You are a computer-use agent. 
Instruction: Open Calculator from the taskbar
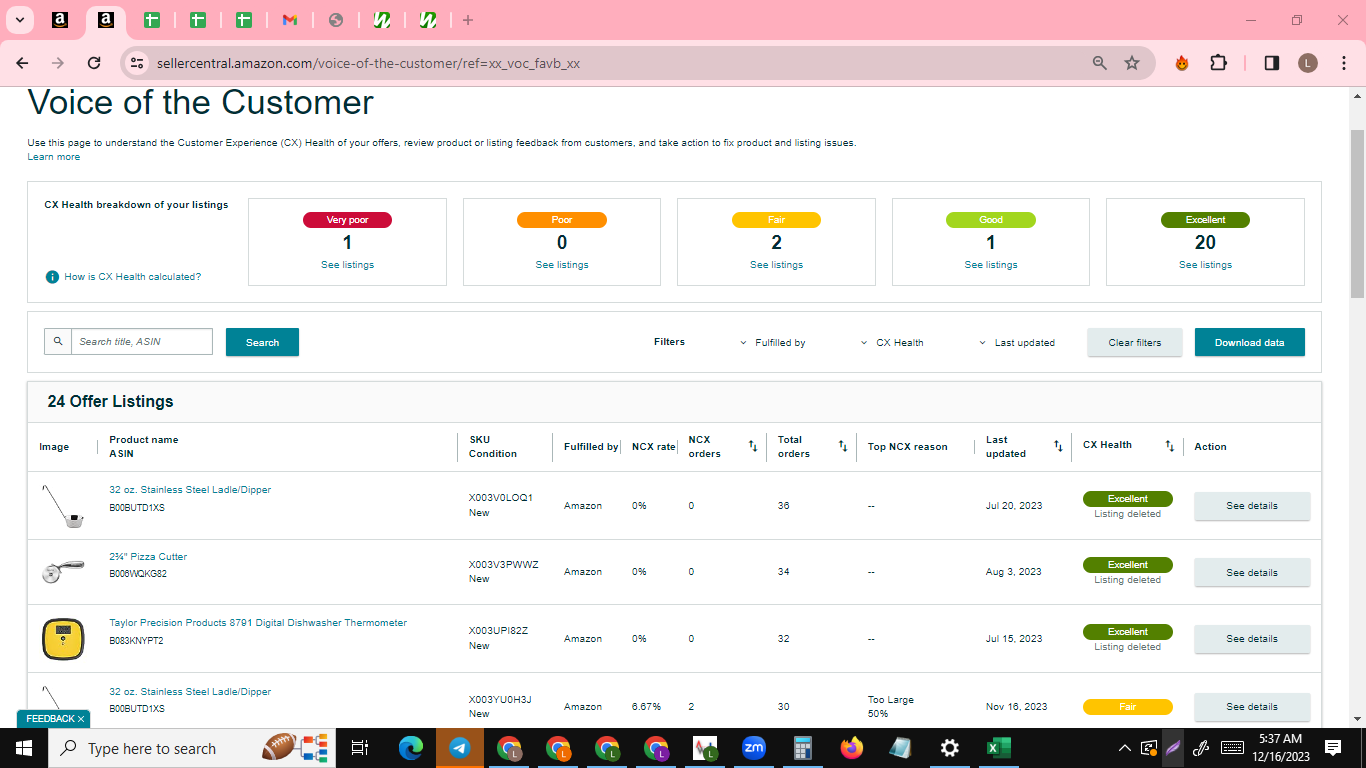(802, 748)
